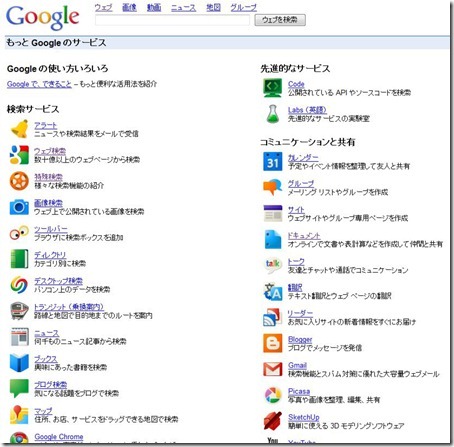Open the Gmail text link
This screenshot has height=447, width=454.
tap(297, 365)
